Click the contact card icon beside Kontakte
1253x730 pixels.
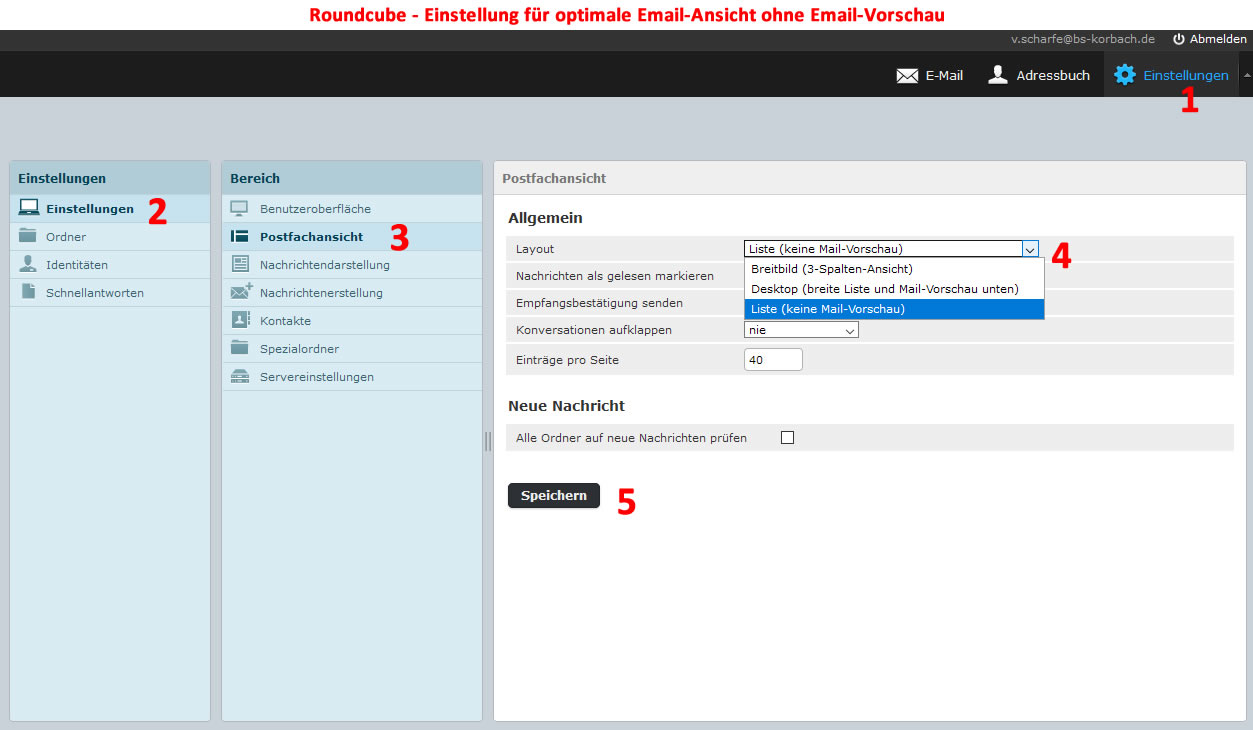point(240,320)
